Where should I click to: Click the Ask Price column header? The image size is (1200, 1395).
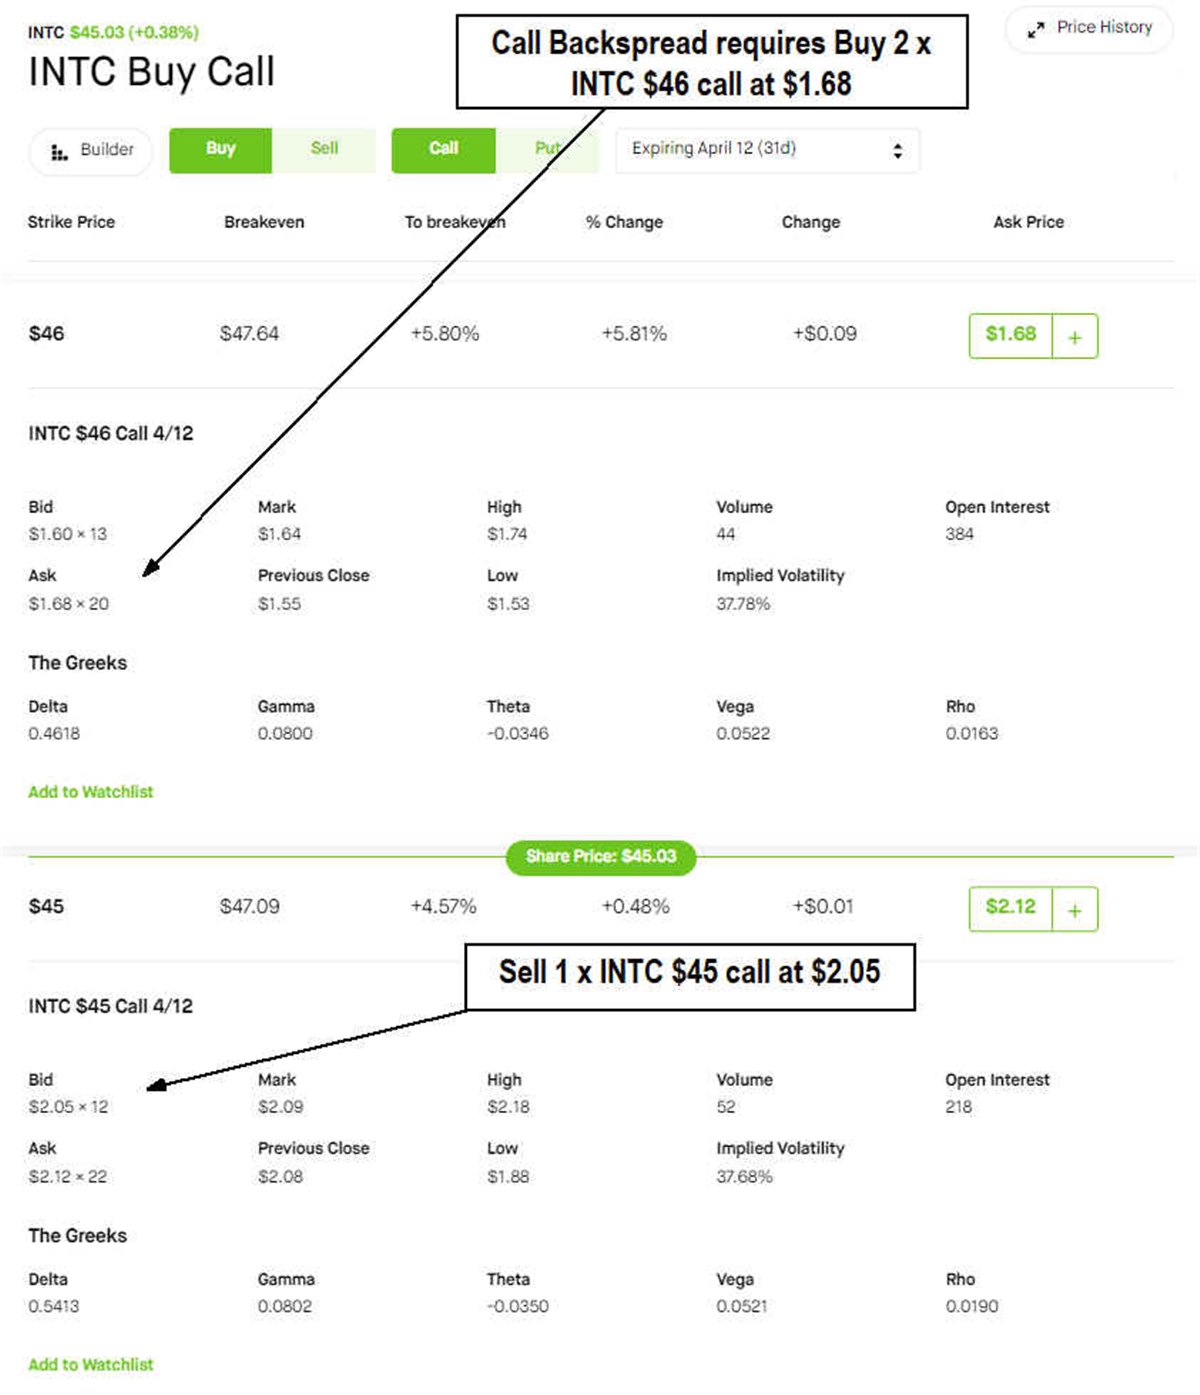(1028, 222)
